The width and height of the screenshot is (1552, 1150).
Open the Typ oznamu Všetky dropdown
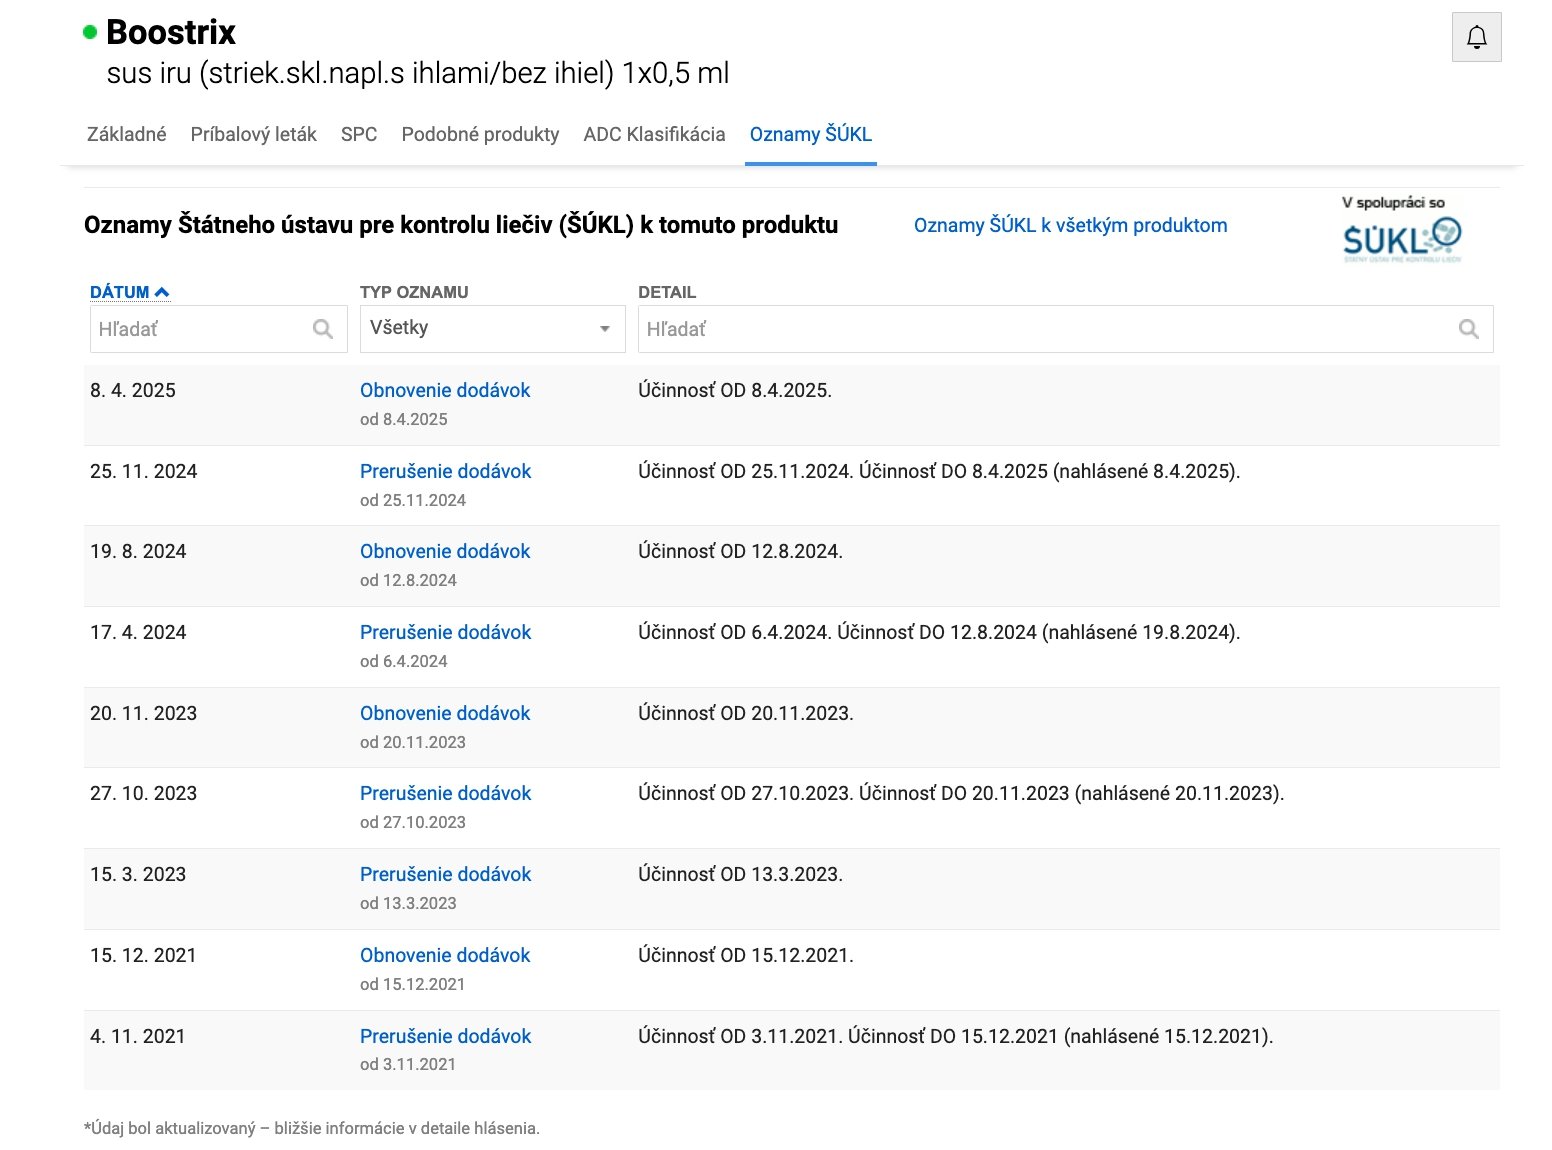492,329
